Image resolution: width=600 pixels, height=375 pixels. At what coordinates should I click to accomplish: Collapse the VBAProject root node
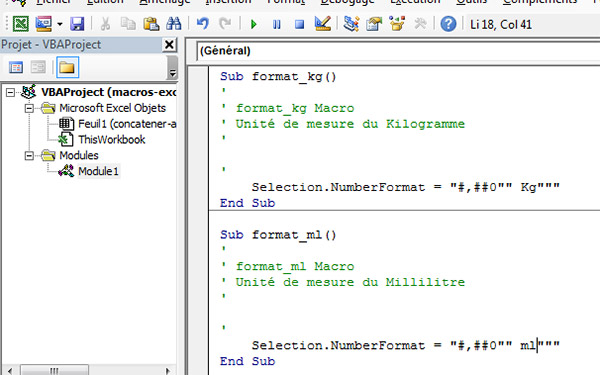[x=10, y=93]
